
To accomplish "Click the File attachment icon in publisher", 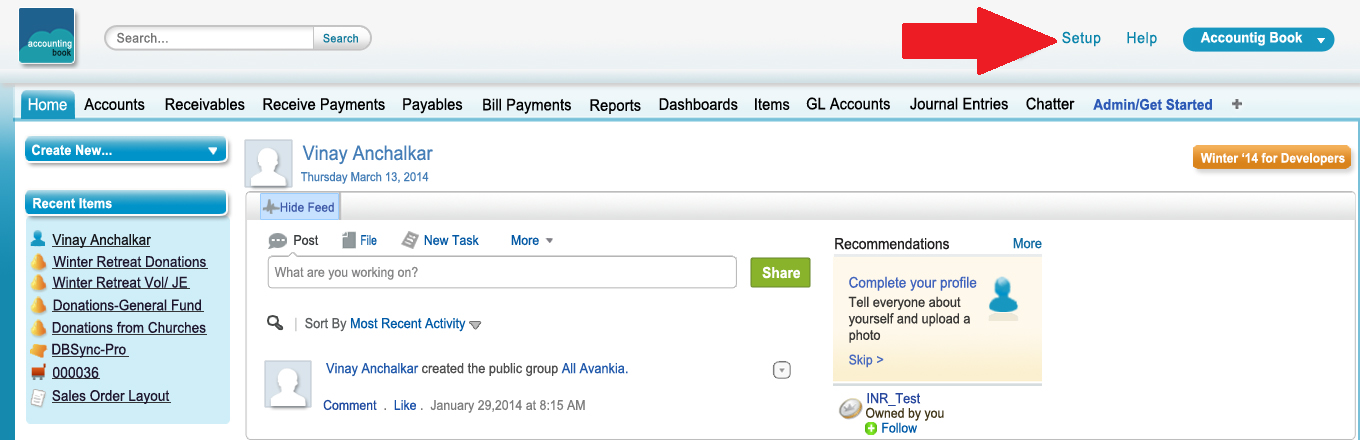I will 349,240.
